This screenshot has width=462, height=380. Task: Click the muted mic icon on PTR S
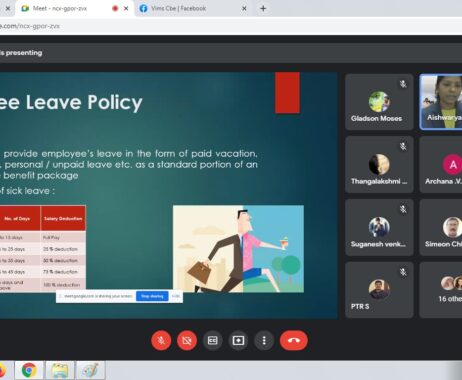403,272
